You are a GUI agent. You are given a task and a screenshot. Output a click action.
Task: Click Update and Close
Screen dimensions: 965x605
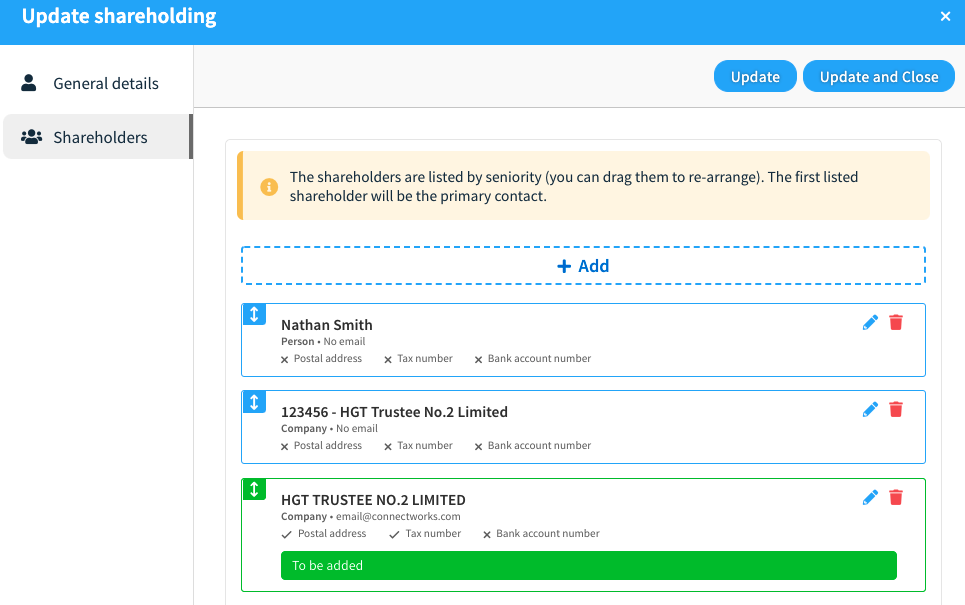pyautogui.click(x=879, y=76)
